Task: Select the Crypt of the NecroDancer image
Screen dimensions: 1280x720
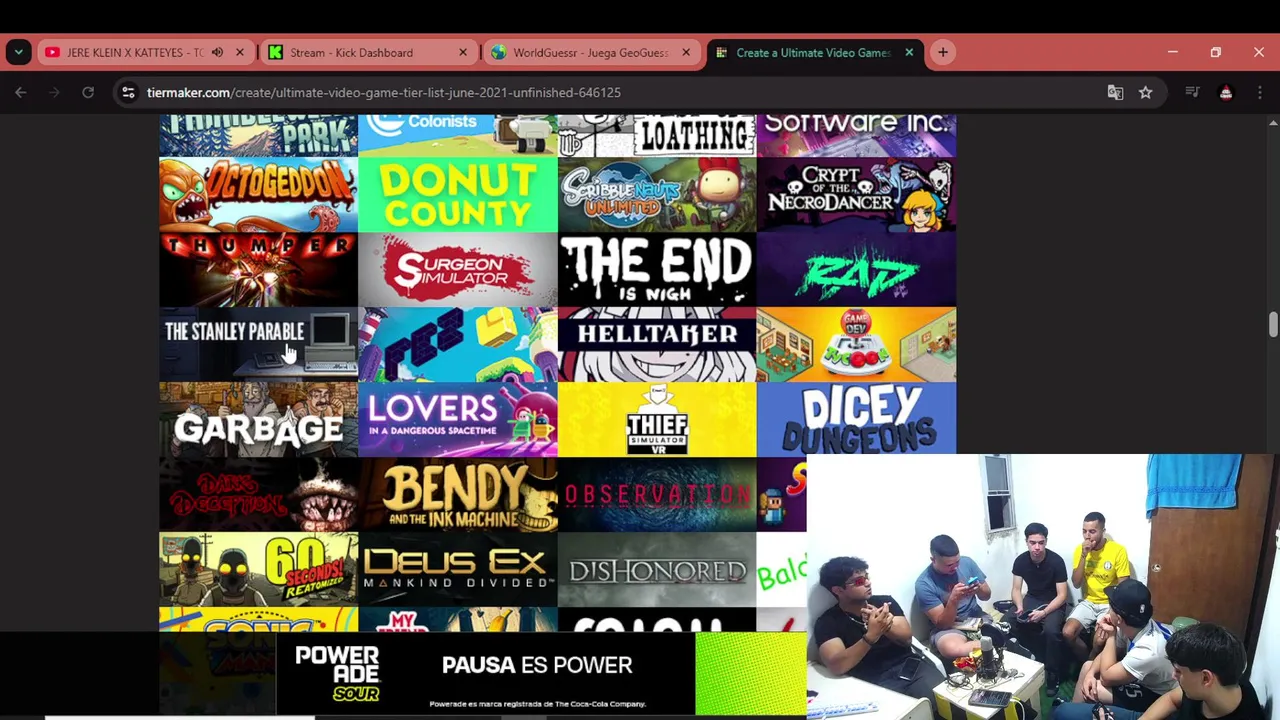Action: click(856, 194)
